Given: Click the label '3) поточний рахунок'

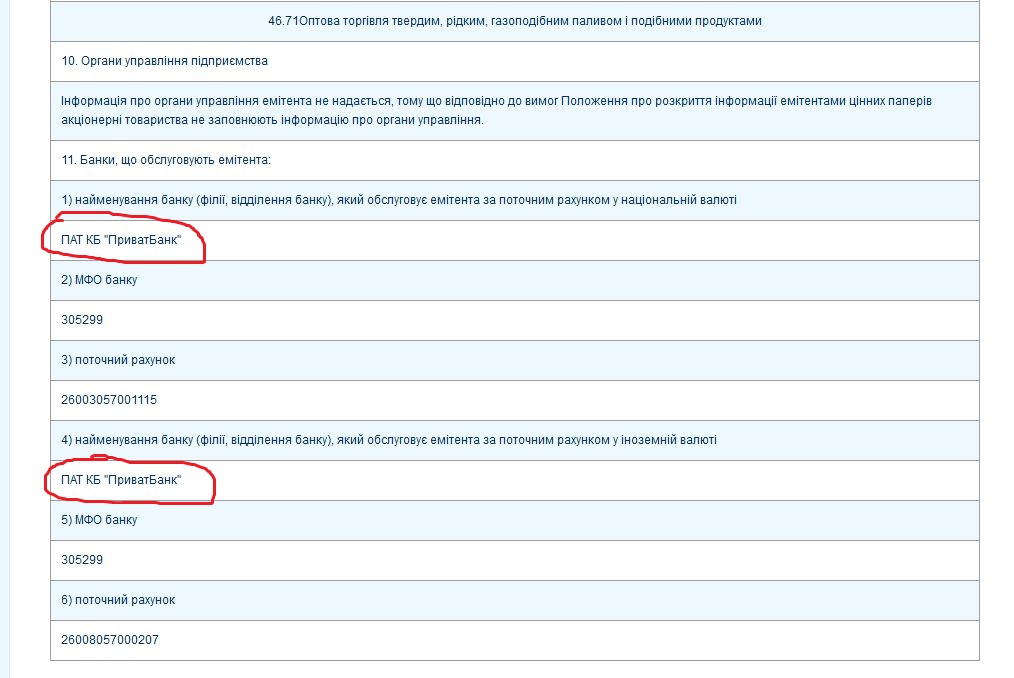Looking at the screenshot, I should point(118,360).
